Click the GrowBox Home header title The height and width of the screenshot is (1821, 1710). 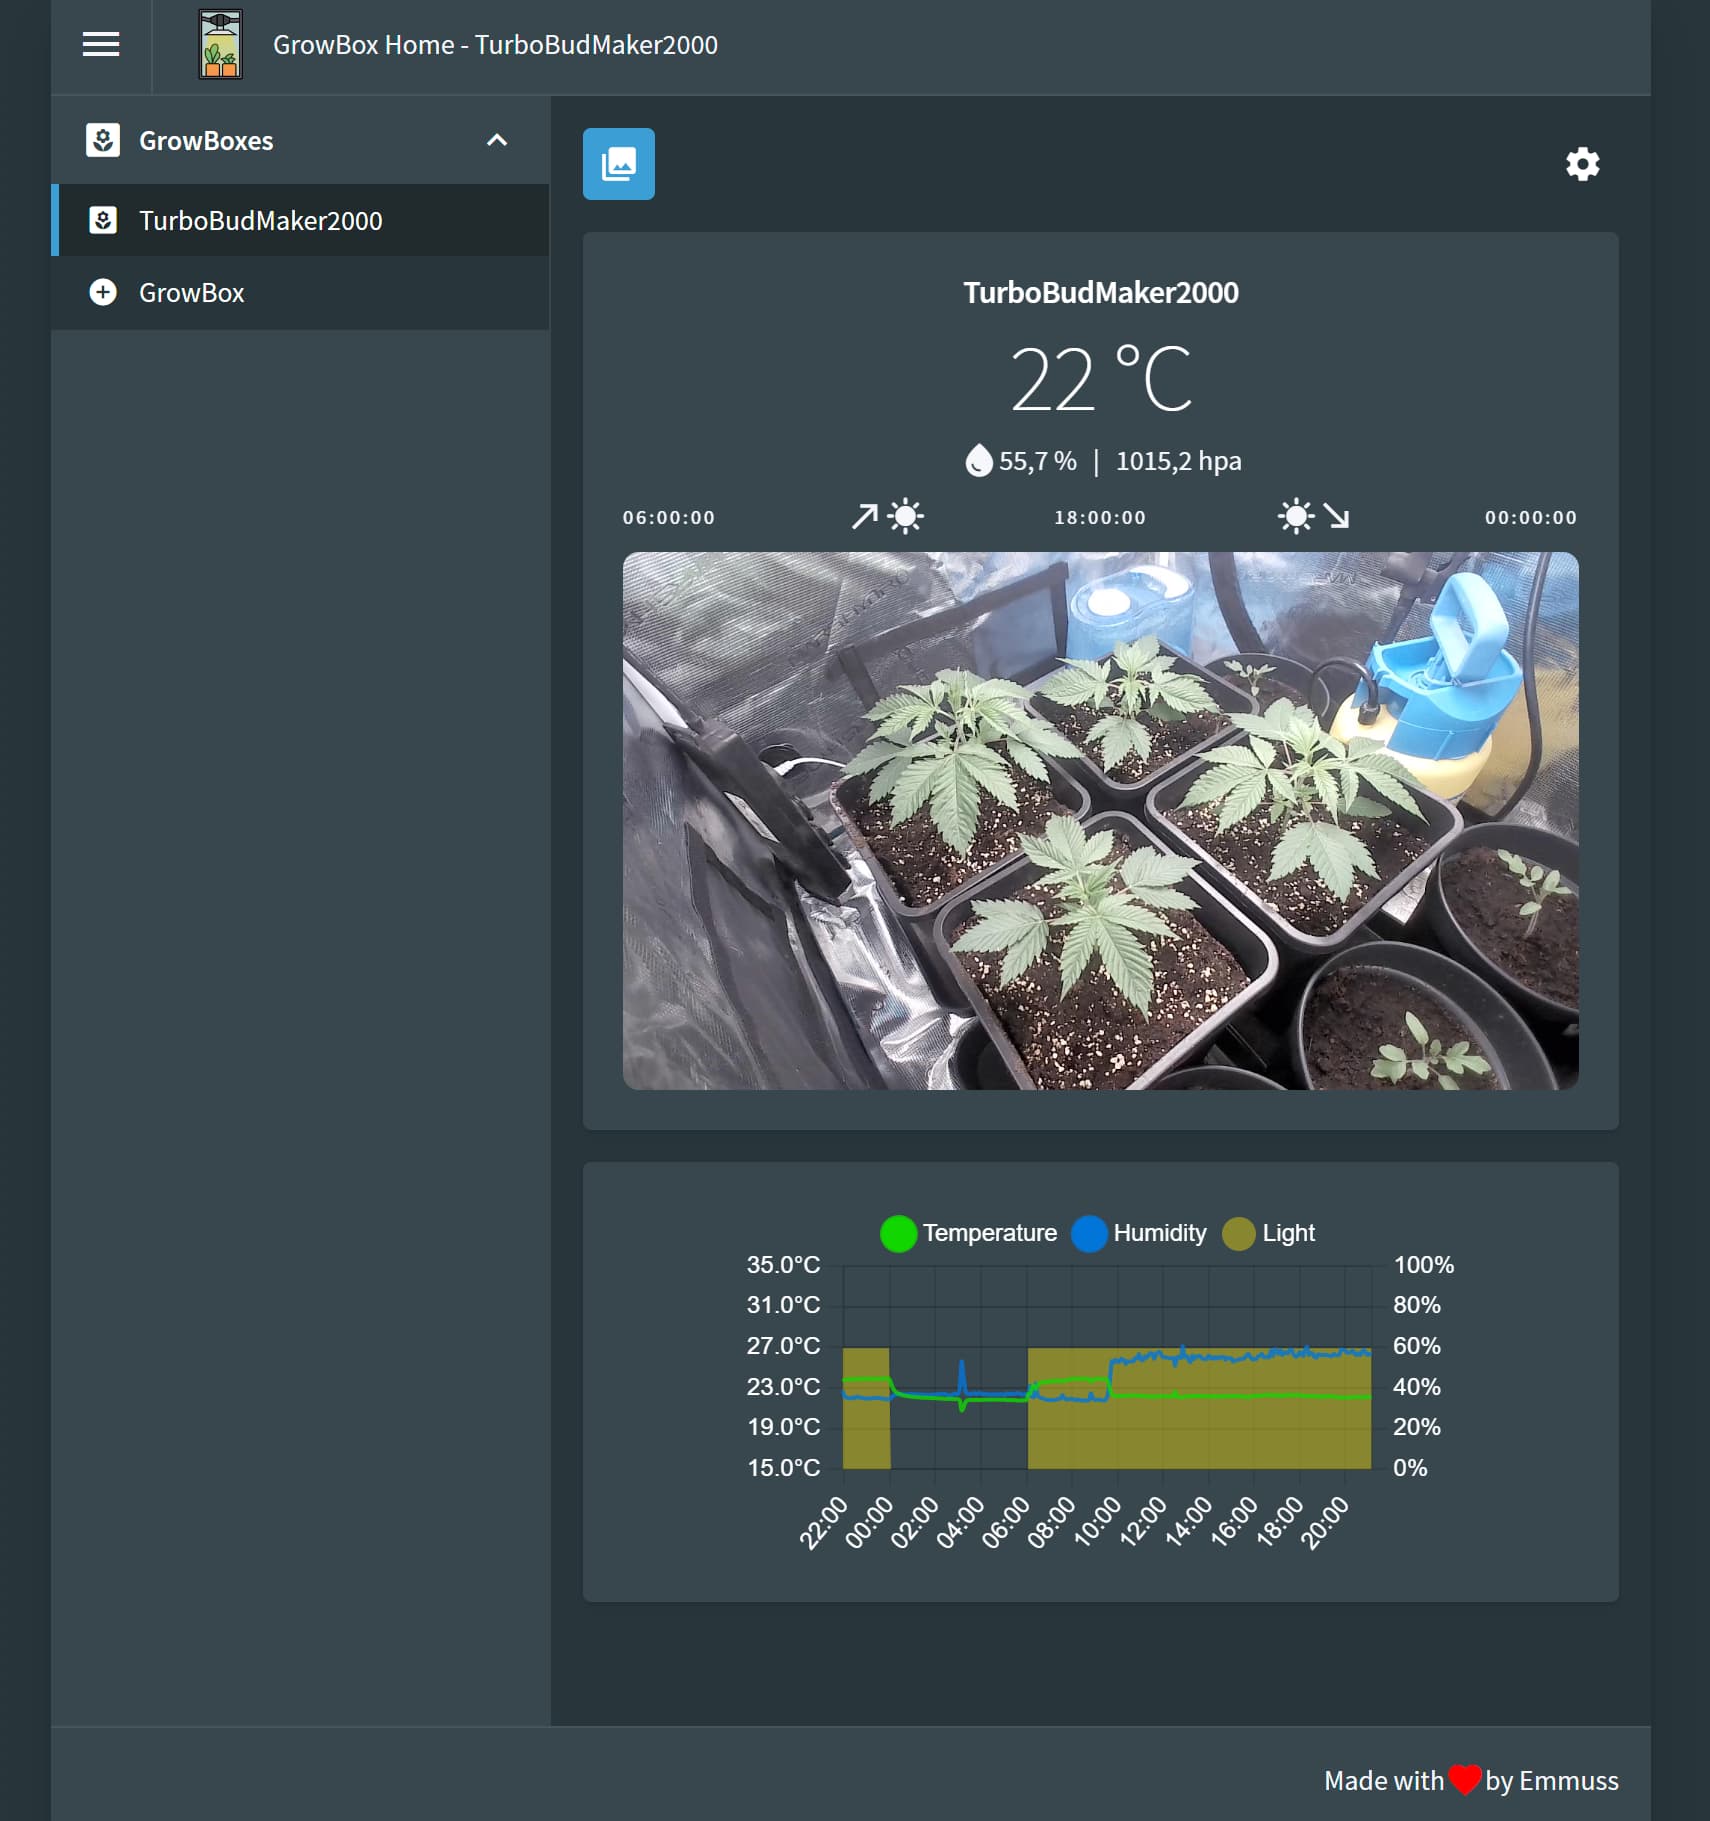[x=495, y=45]
